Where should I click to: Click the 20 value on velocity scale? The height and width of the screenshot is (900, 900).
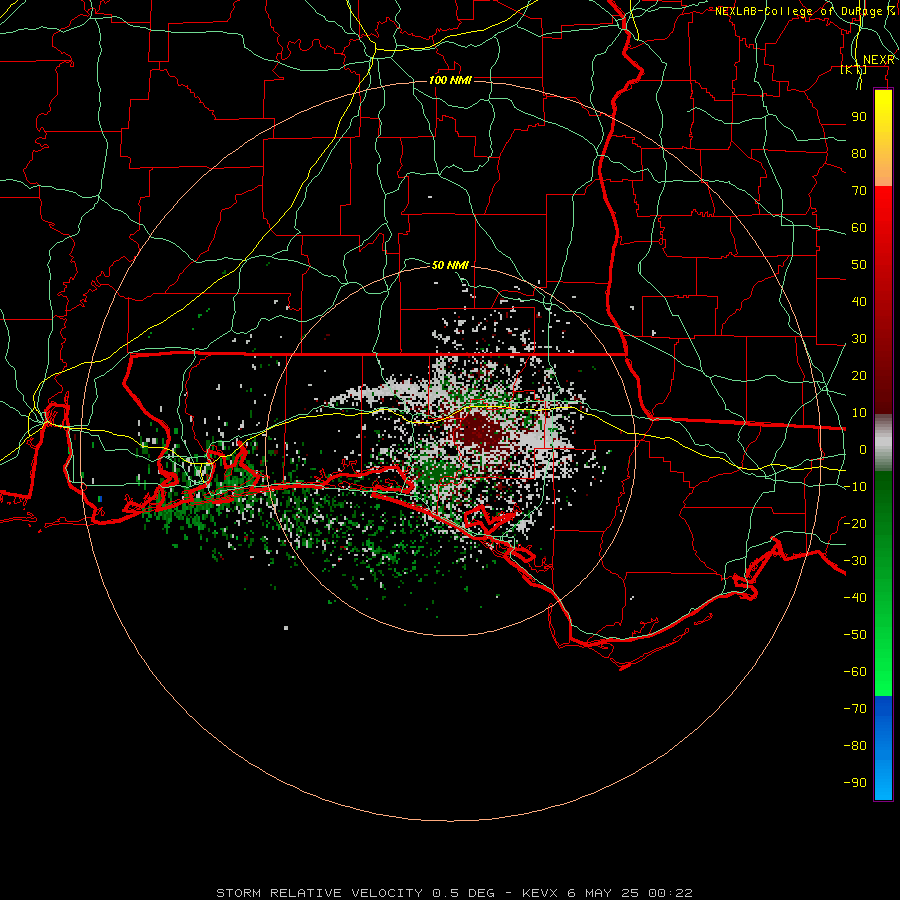859,376
